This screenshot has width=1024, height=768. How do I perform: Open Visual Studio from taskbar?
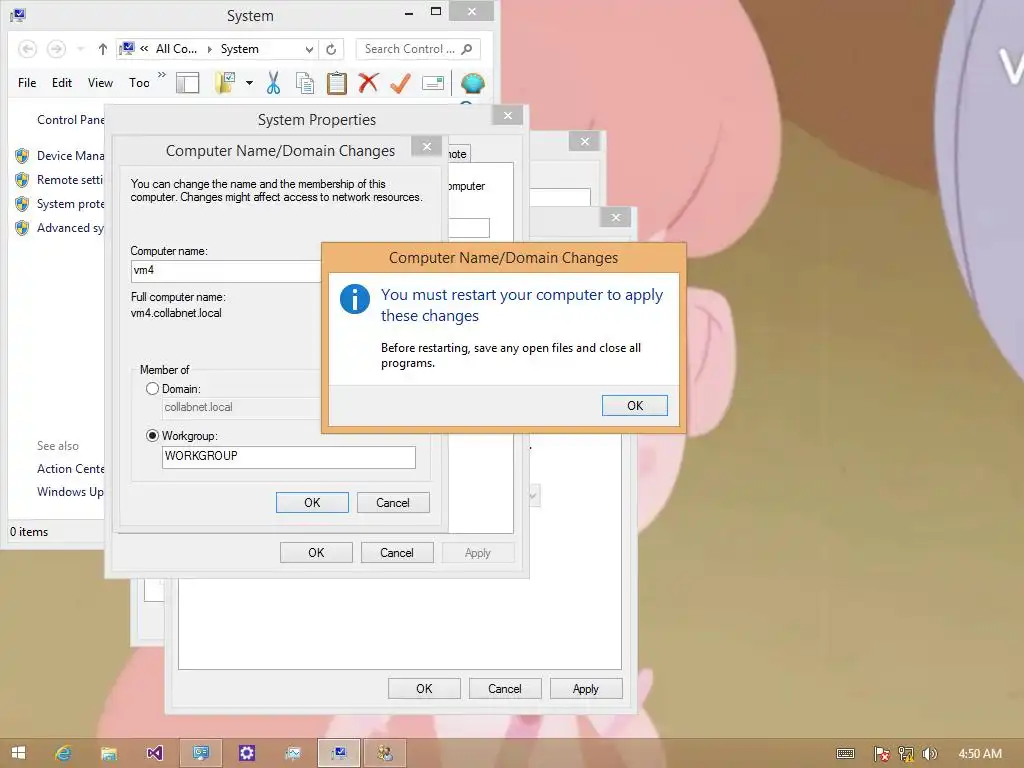pos(154,753)
